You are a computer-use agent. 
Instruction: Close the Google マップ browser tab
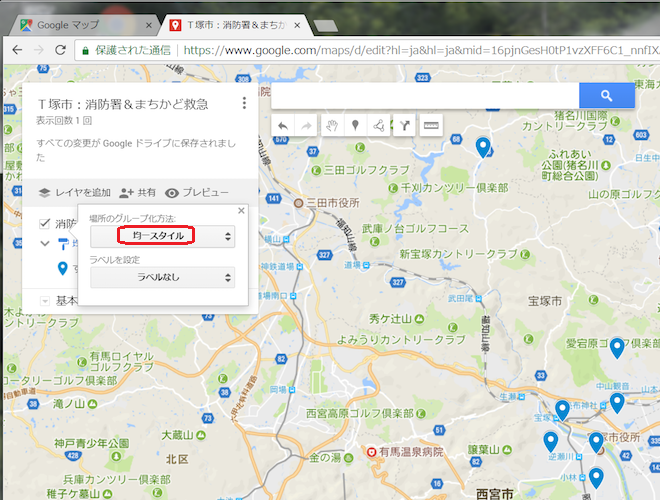(149, 25)
